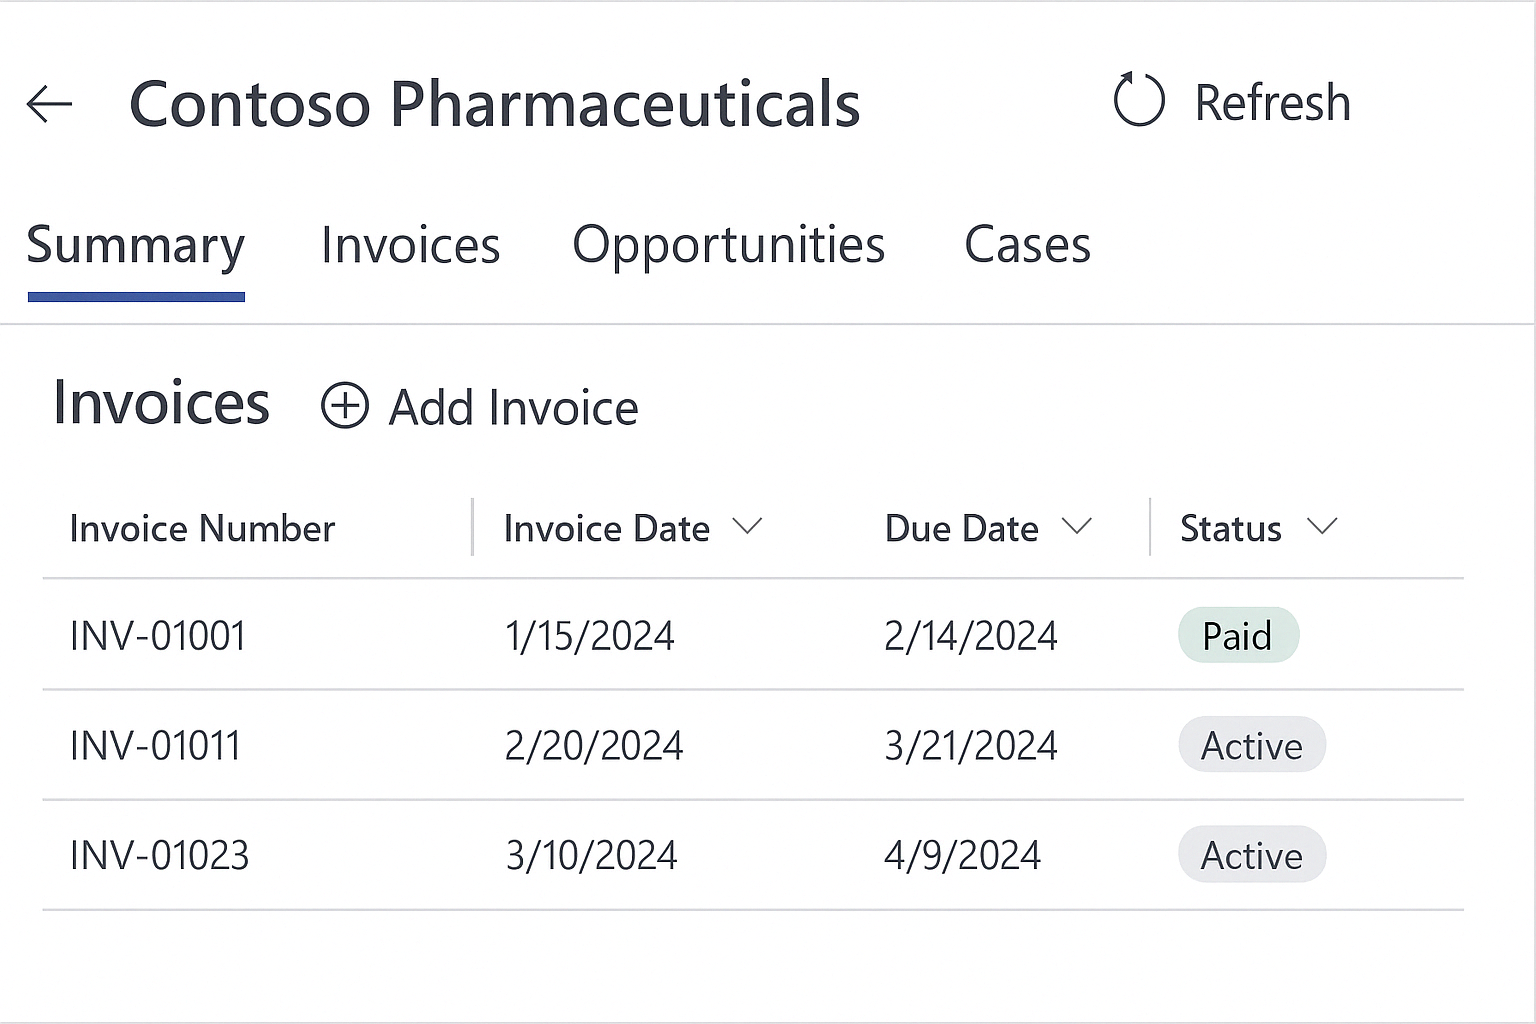This screenshot has height=1024, width=1536.
Task: Open invoice INV-01011
Action: (155, 746)
